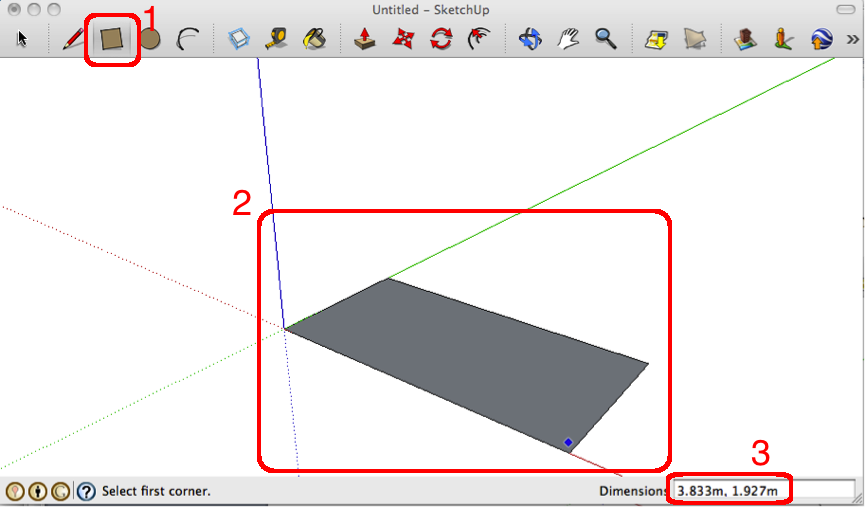Choose the red Move tool
Image resolution: width=865 pixels, height=507 pixels.
point(403,39)
